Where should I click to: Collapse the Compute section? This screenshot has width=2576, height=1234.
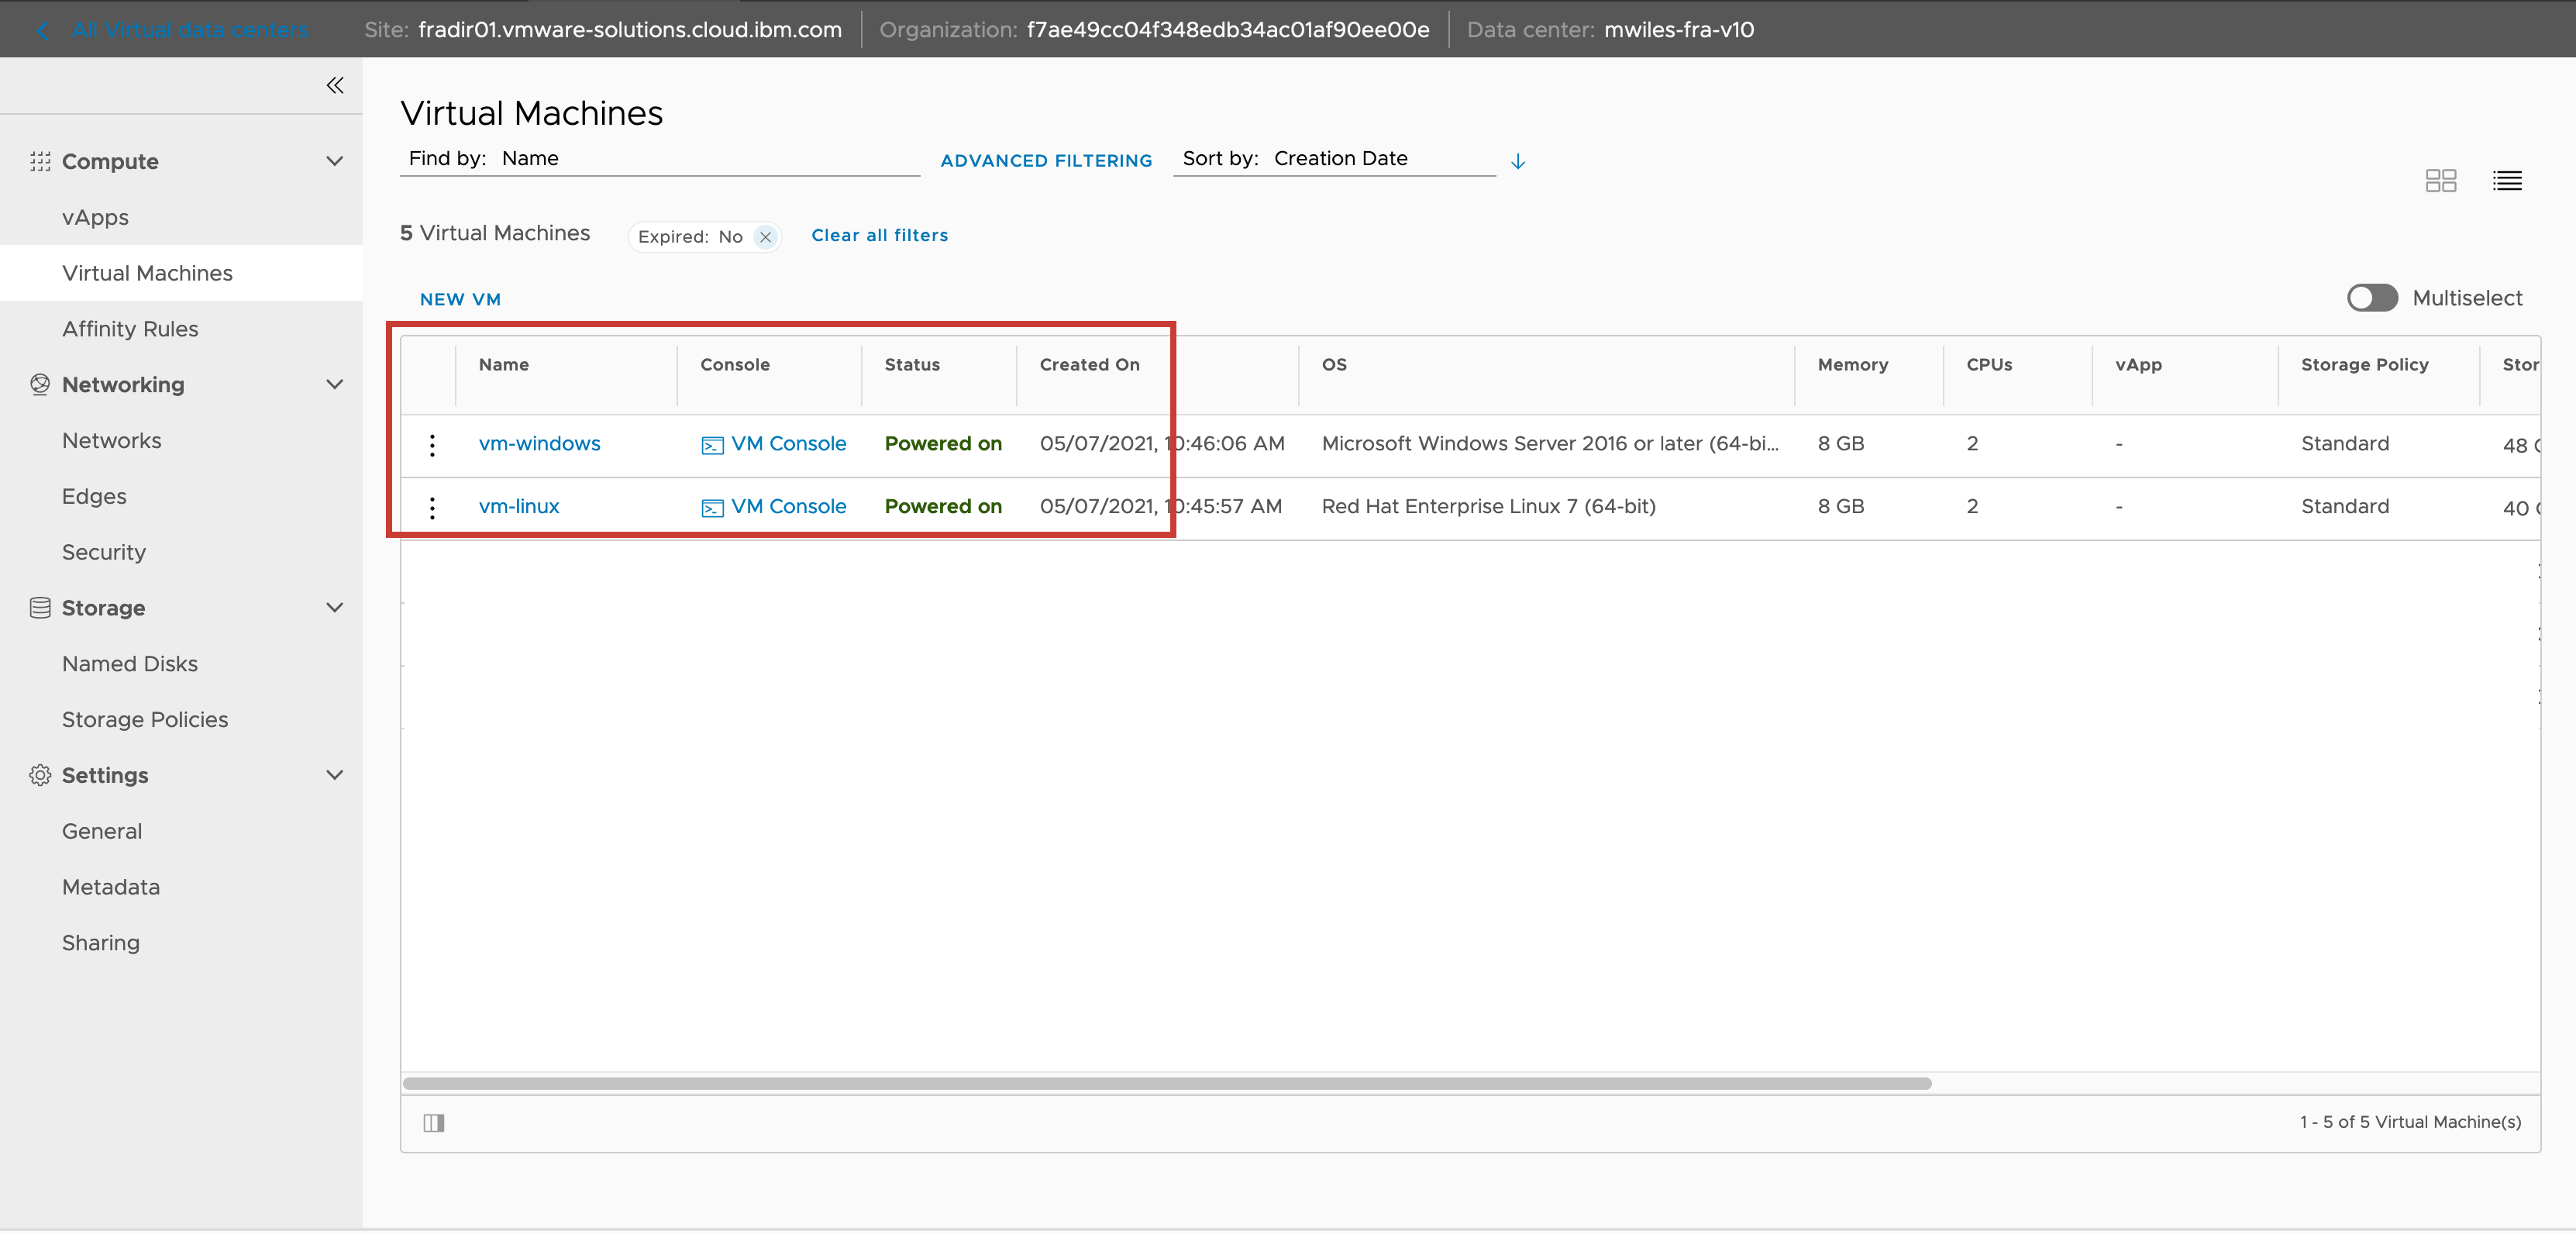[335, 161]
